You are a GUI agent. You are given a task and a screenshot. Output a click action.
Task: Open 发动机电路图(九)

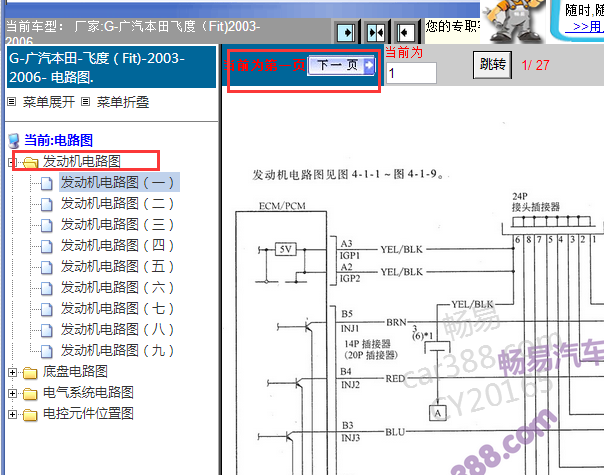point(117,351)
